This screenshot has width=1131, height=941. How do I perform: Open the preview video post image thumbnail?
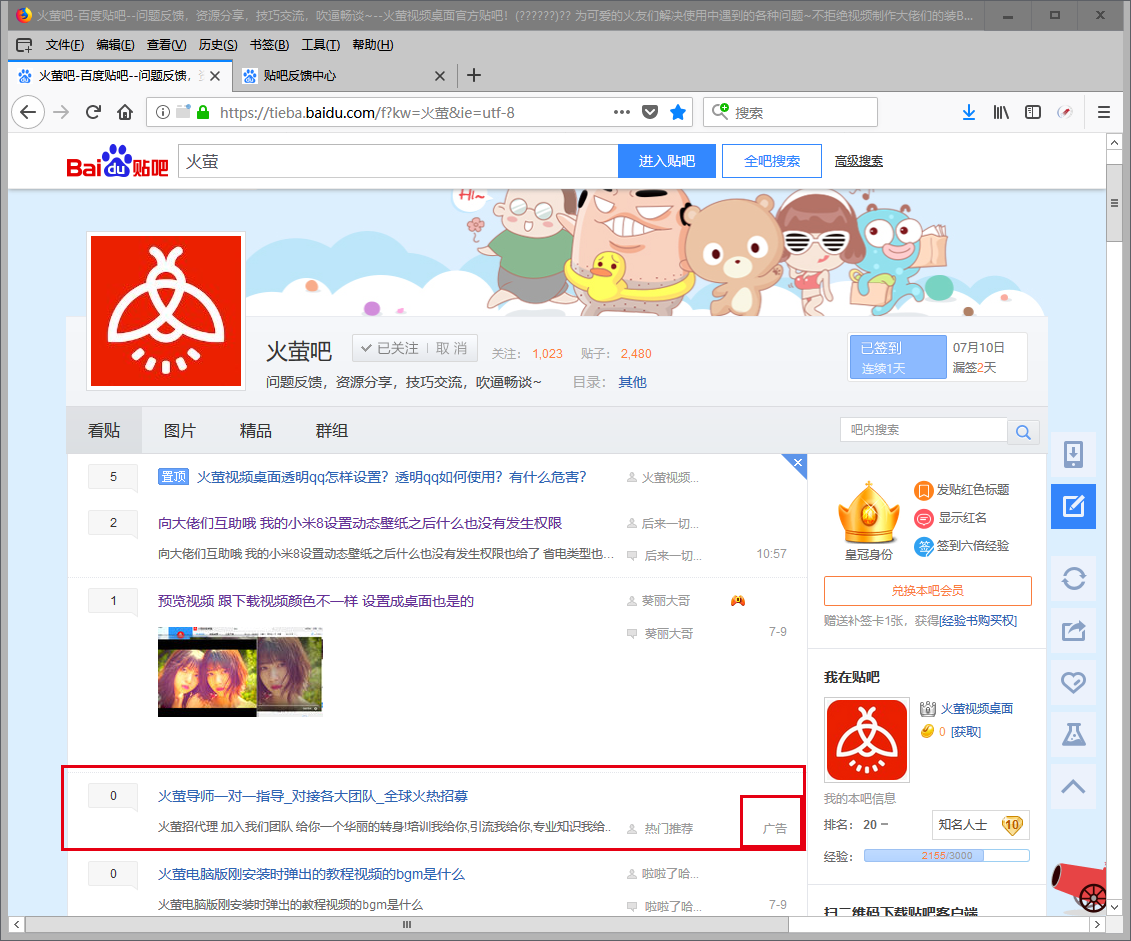pyautogui.click(x=240, y=671)
